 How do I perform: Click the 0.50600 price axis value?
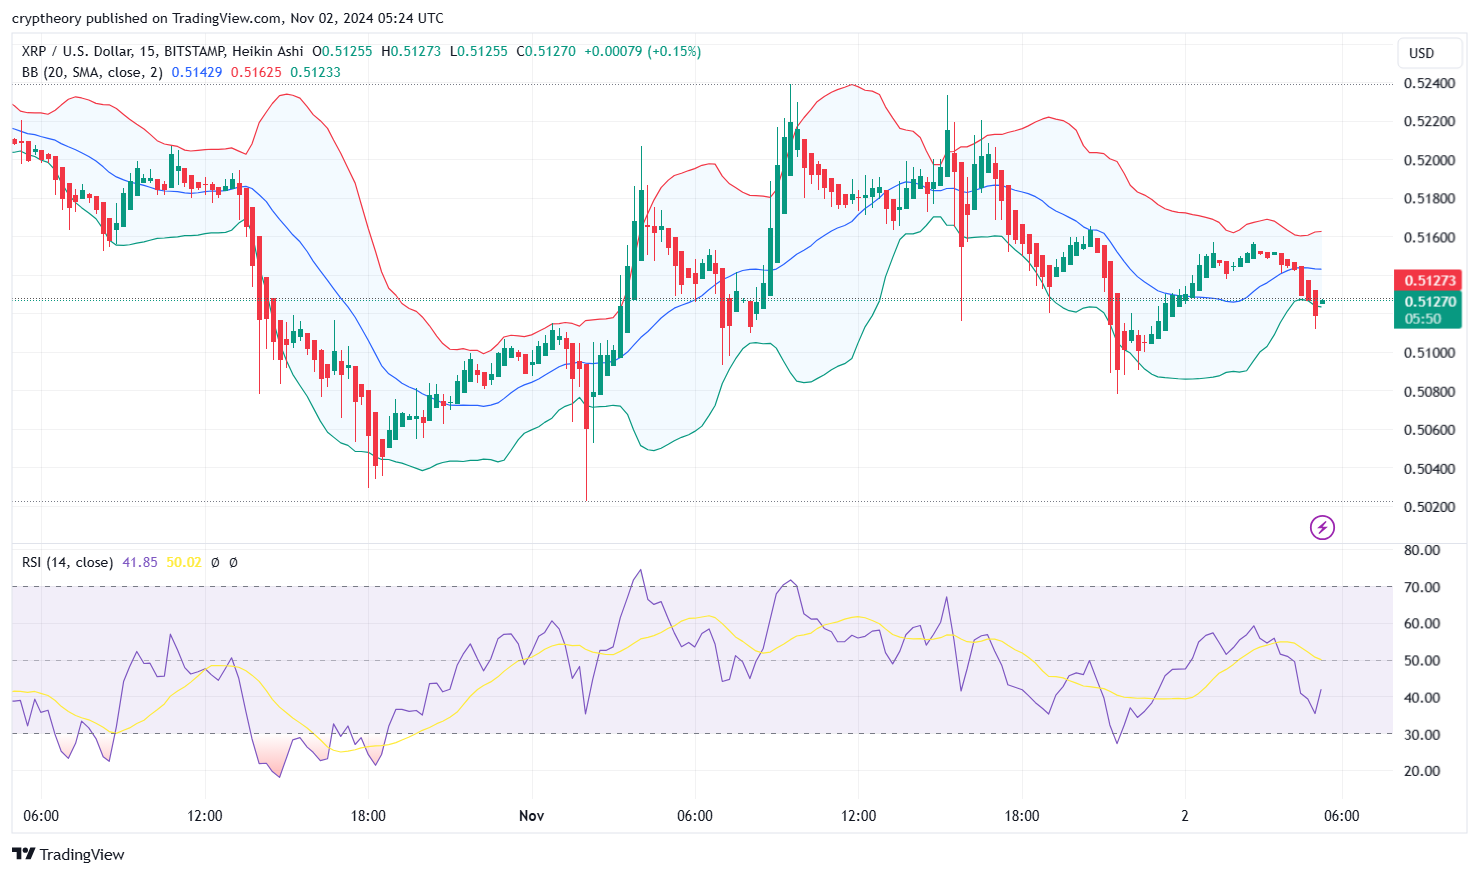(1429, 429)
